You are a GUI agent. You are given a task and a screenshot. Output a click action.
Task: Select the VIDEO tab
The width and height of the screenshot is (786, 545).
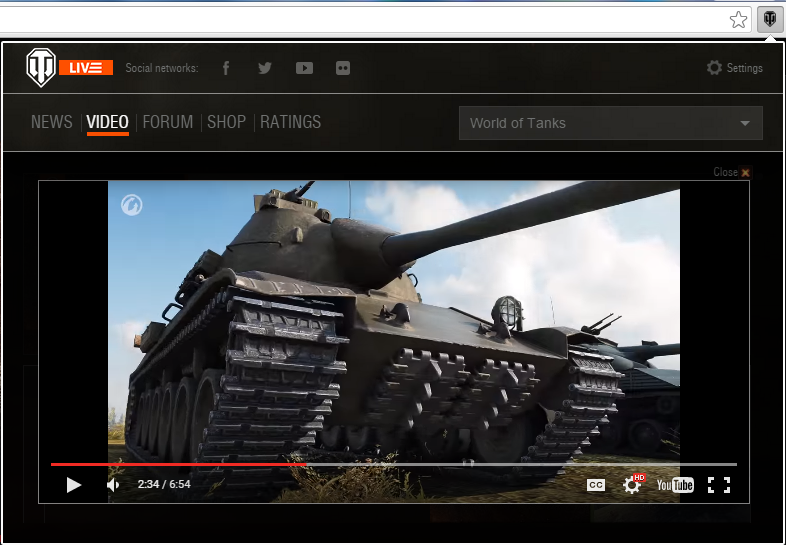107,122
